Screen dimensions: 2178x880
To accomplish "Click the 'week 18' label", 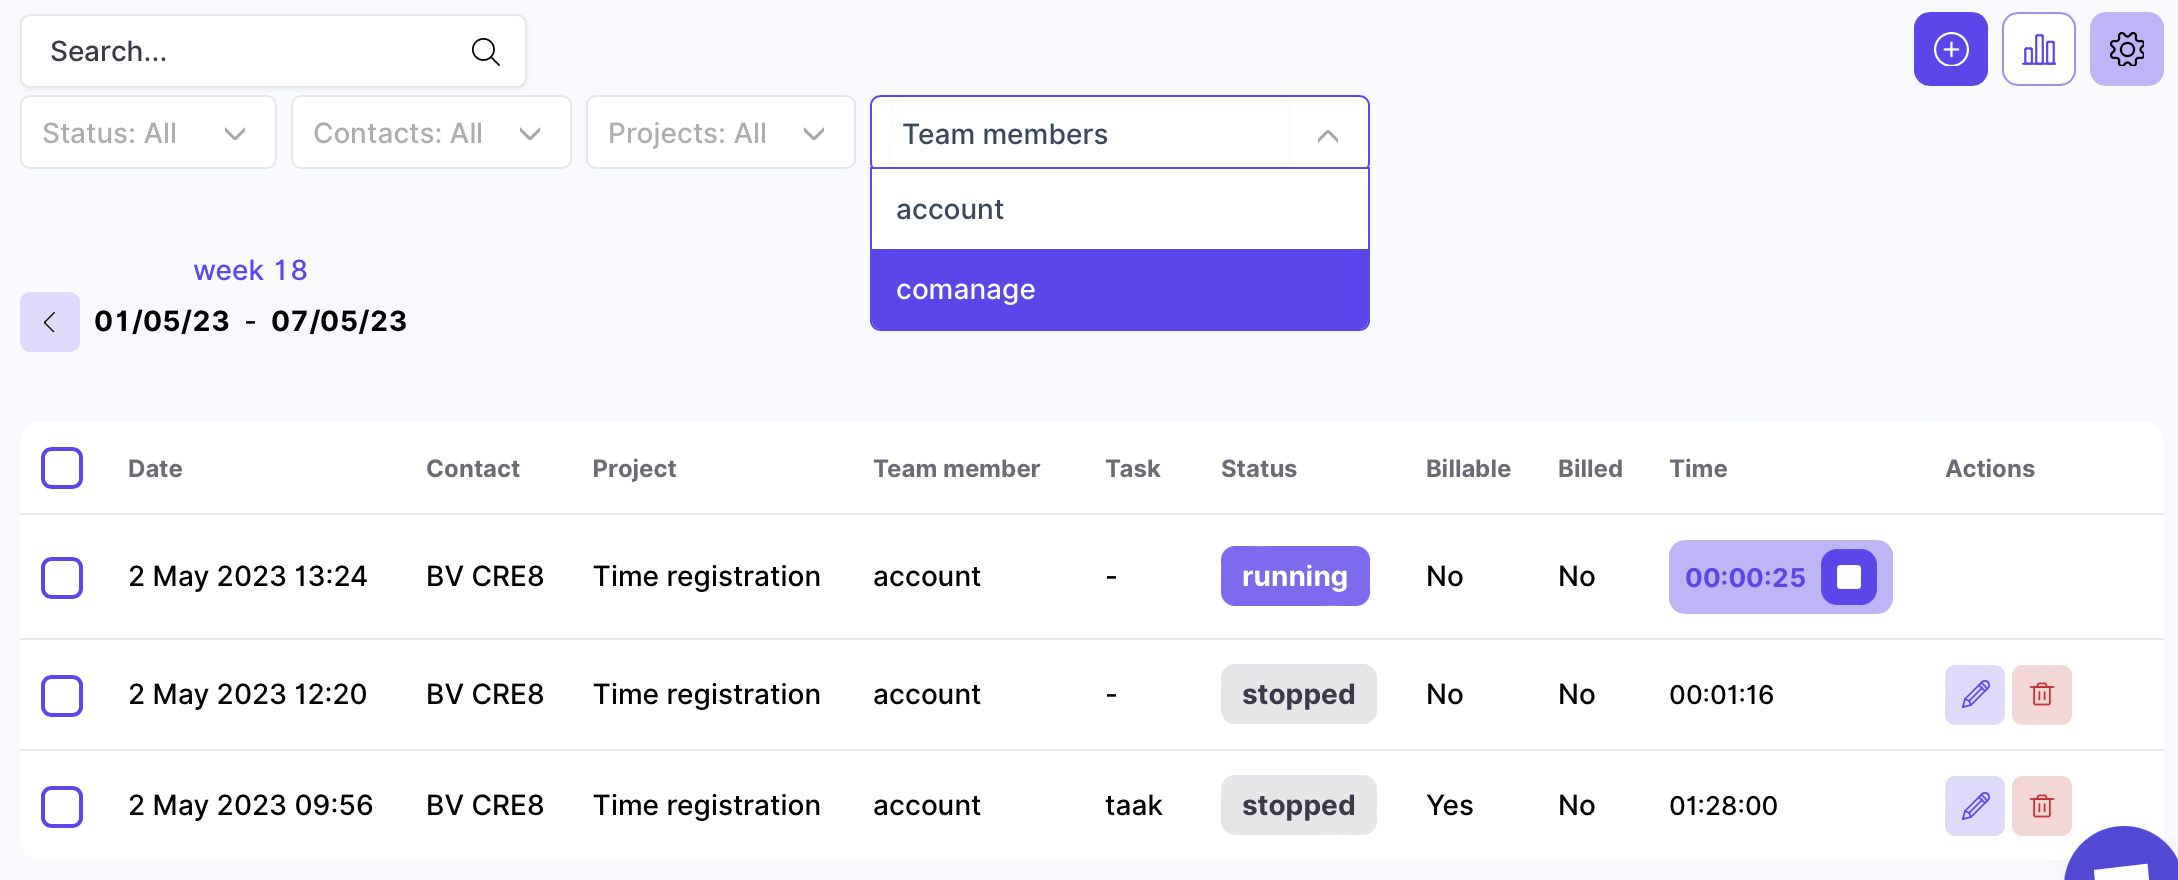I will pyautogui.click(x=250, y=270).
